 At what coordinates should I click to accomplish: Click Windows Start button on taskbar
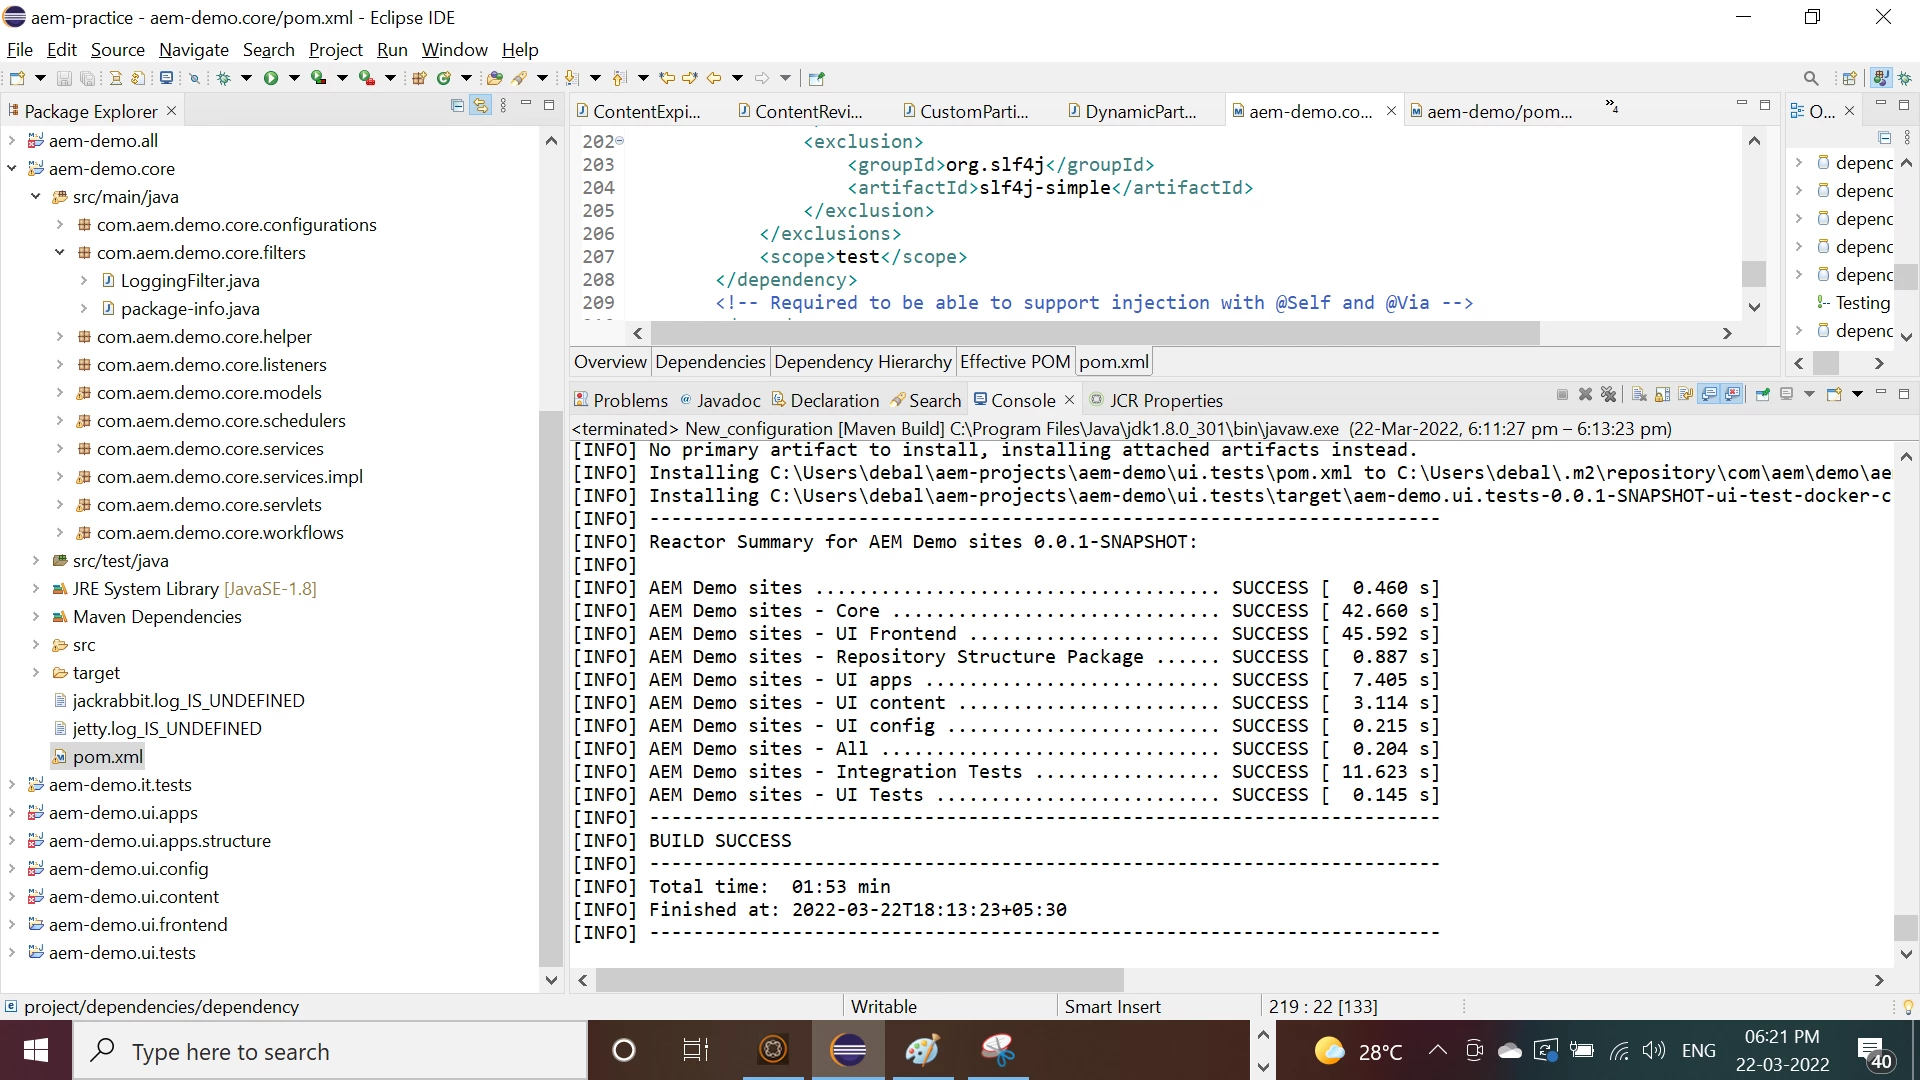coord(36,1051)
